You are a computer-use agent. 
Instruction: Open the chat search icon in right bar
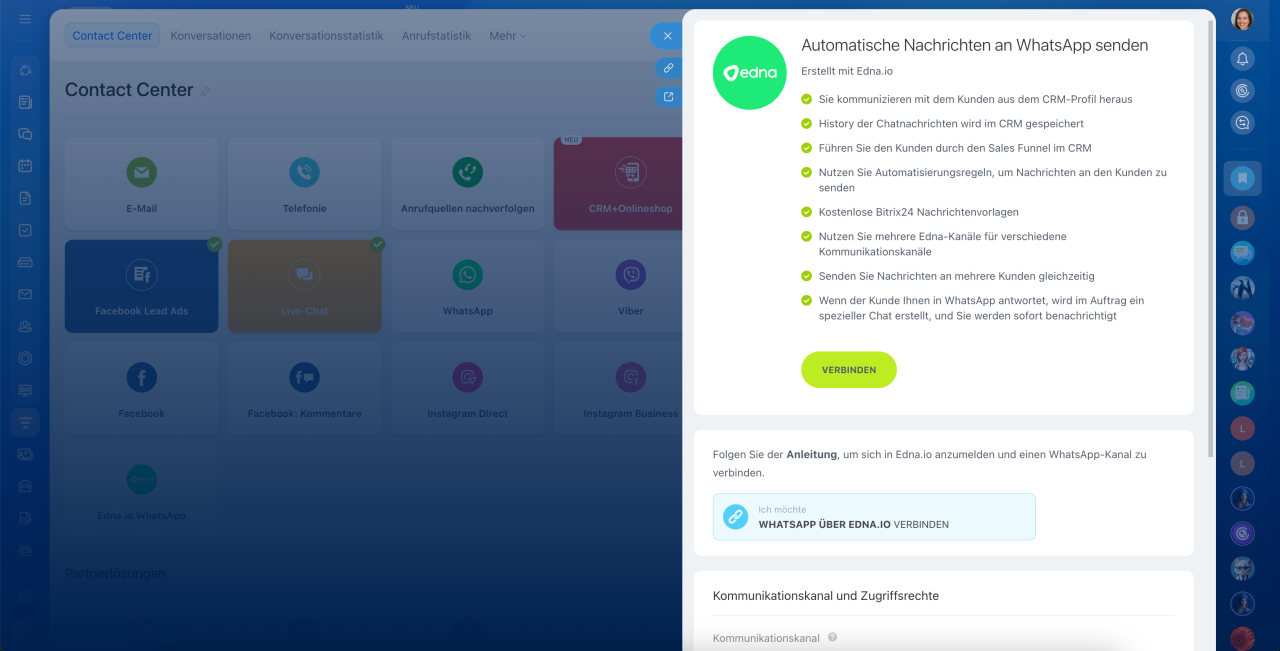pos(1242,123)
